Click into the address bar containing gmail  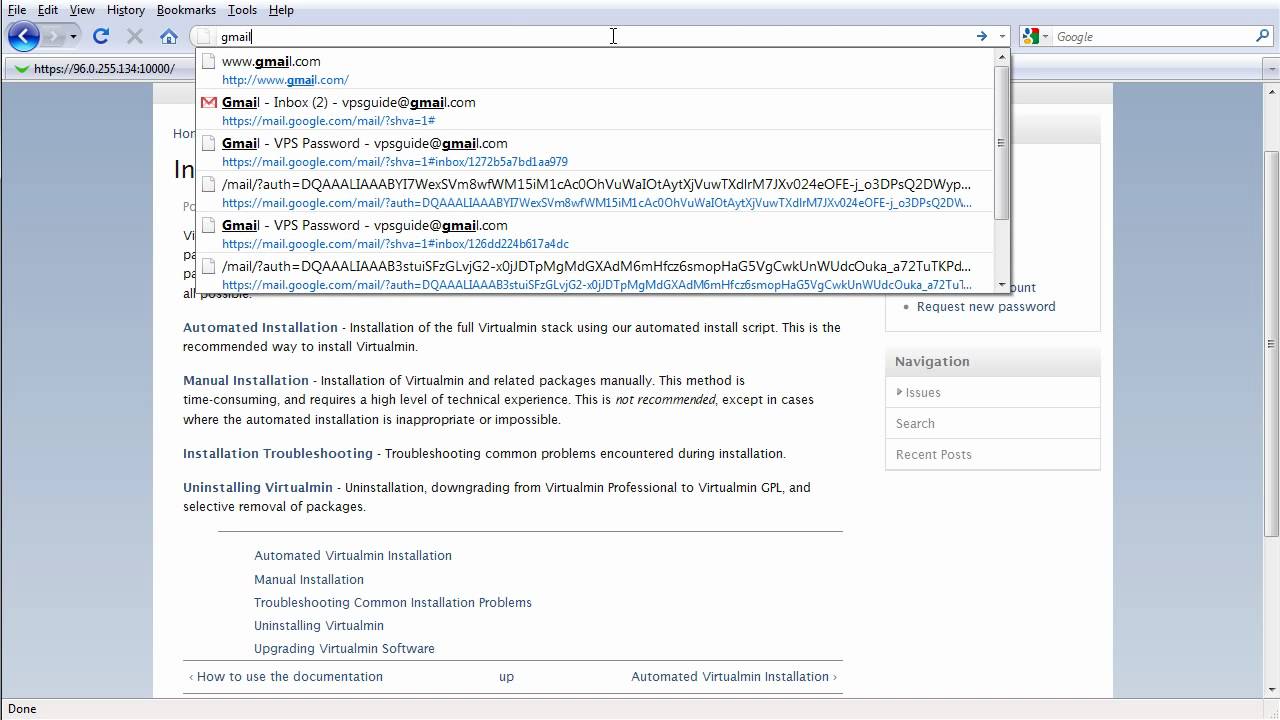coord(594,37)
